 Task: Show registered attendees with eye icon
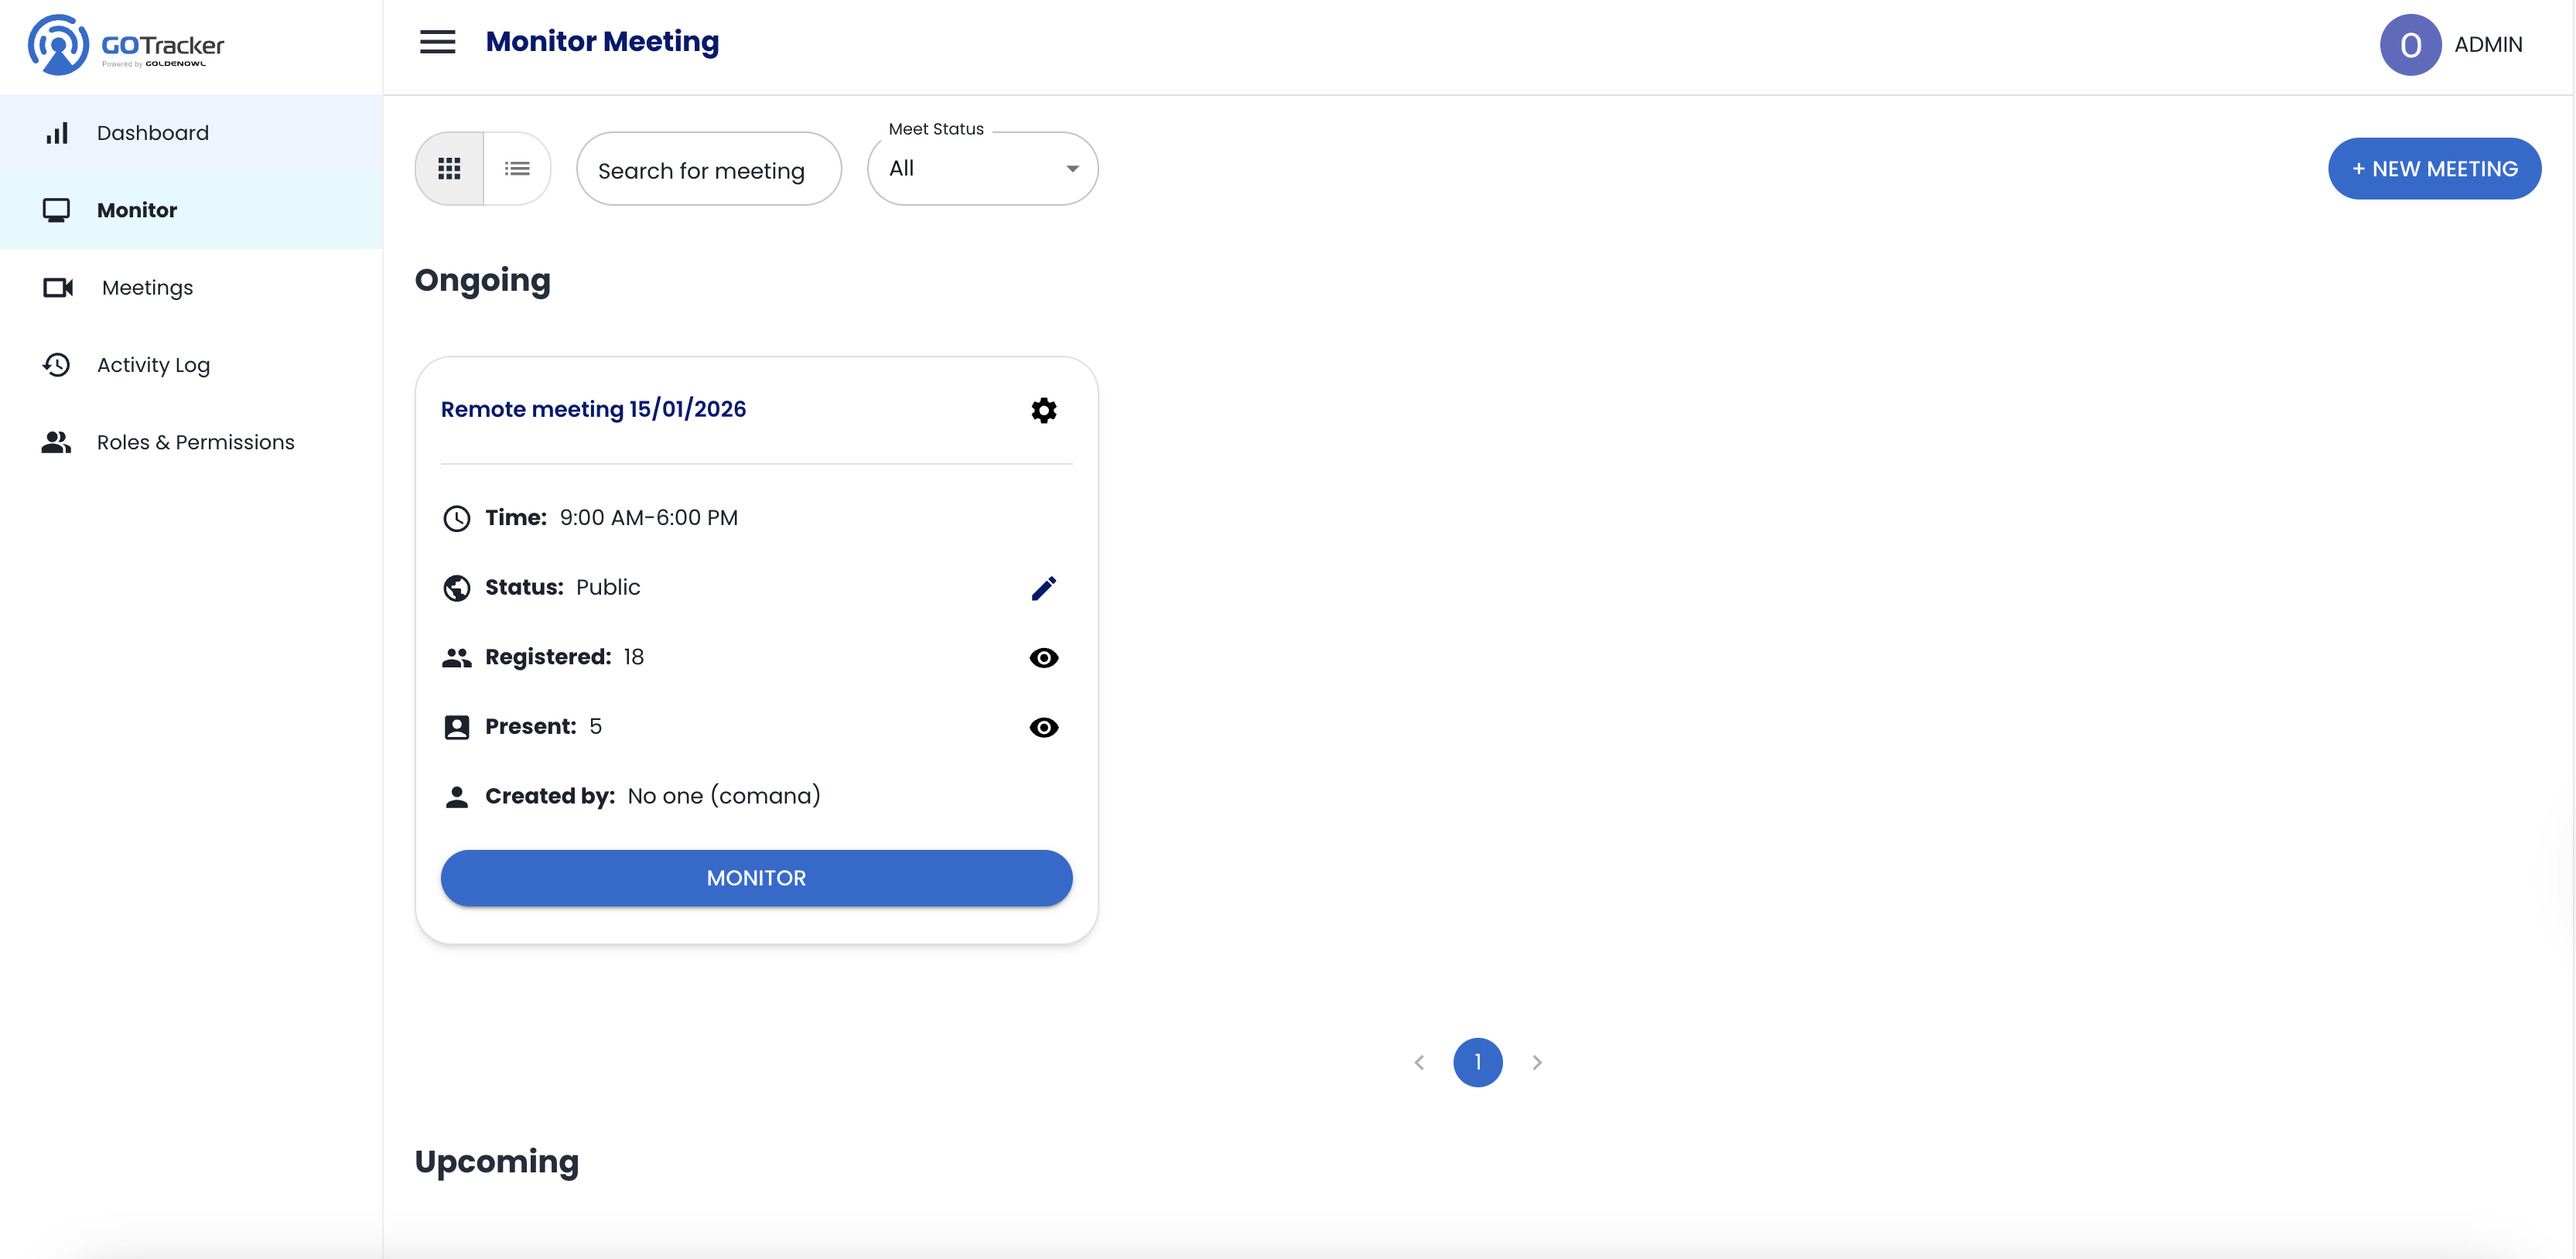(1044, 657)
